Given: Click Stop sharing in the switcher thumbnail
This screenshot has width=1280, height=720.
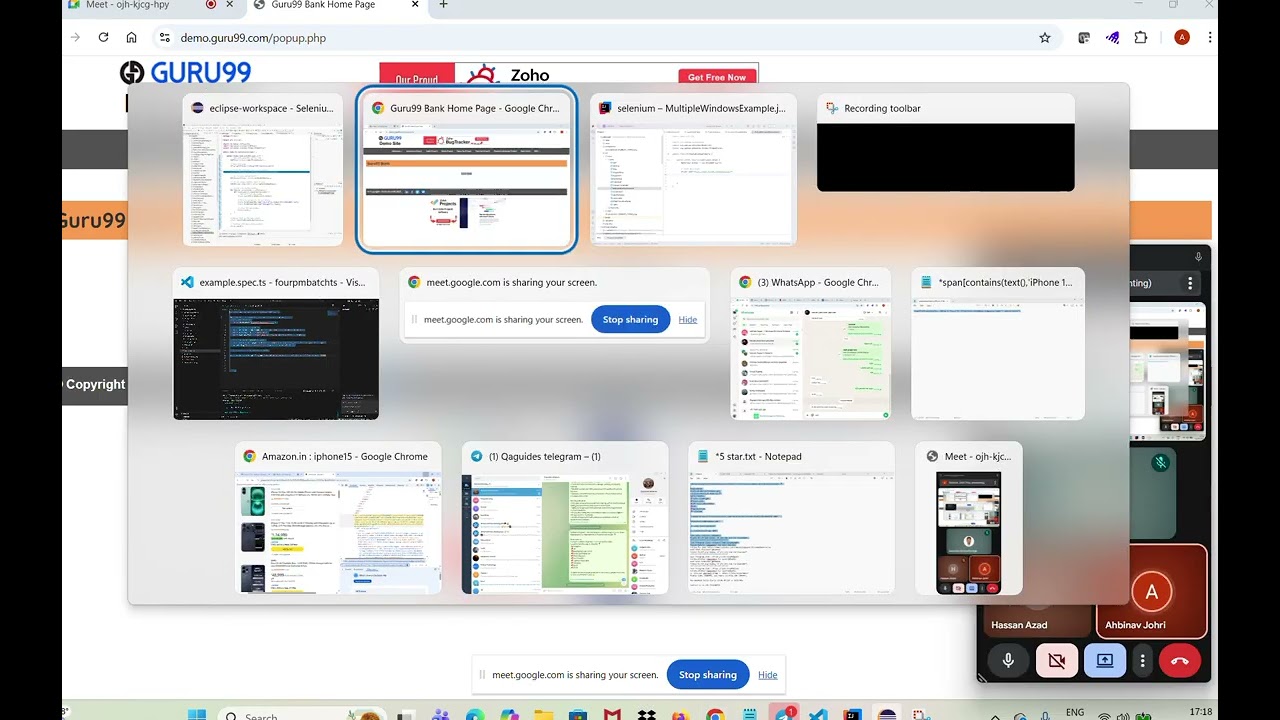Looking at the screenshot, I should tap(630, 320).
